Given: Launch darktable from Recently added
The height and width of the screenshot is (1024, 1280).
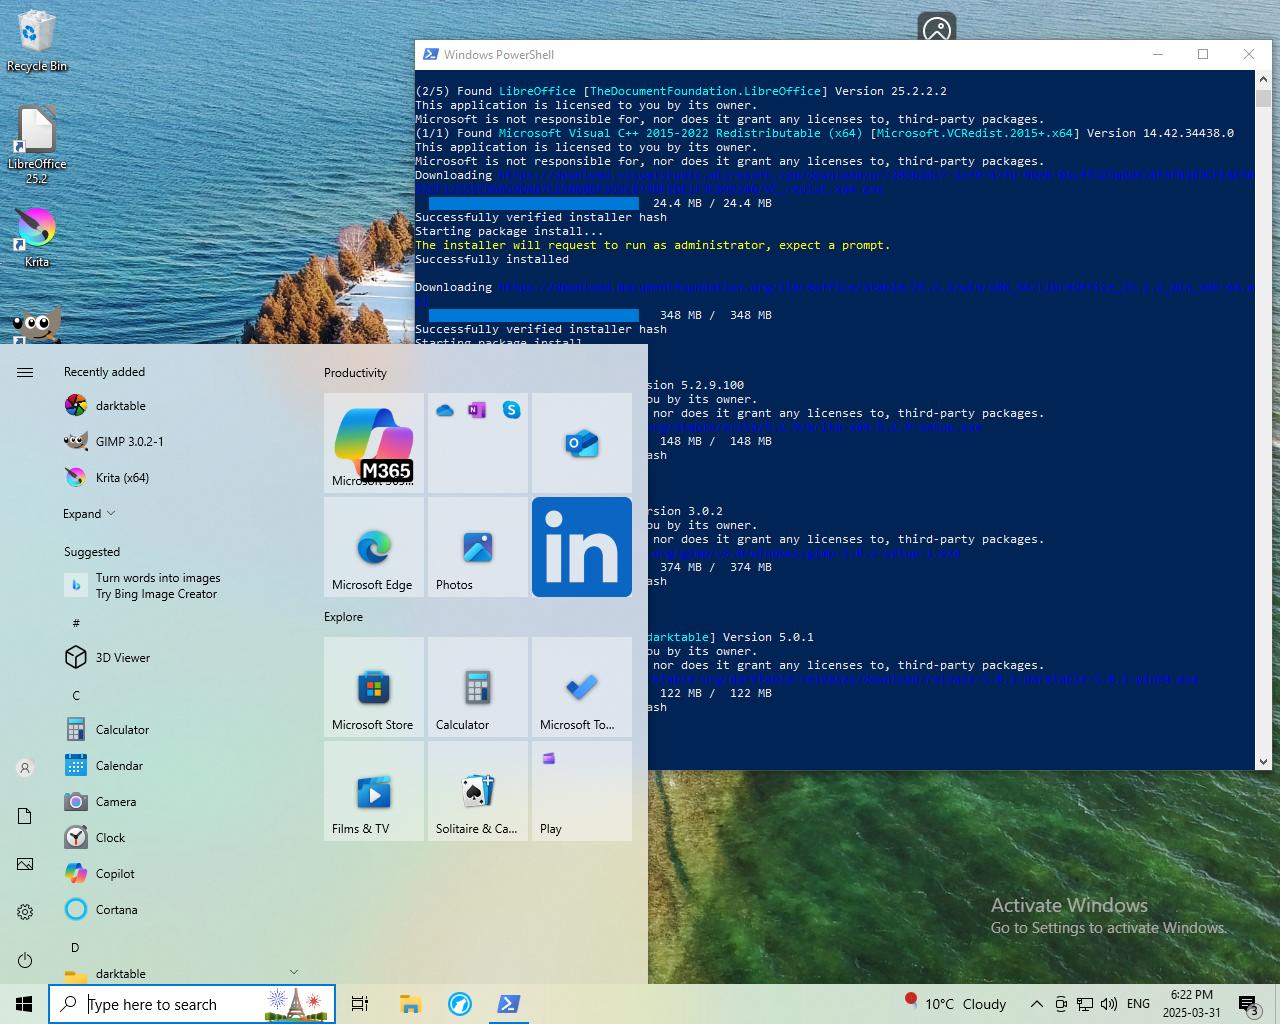Looking at the screenshot, I should (180, 405).
